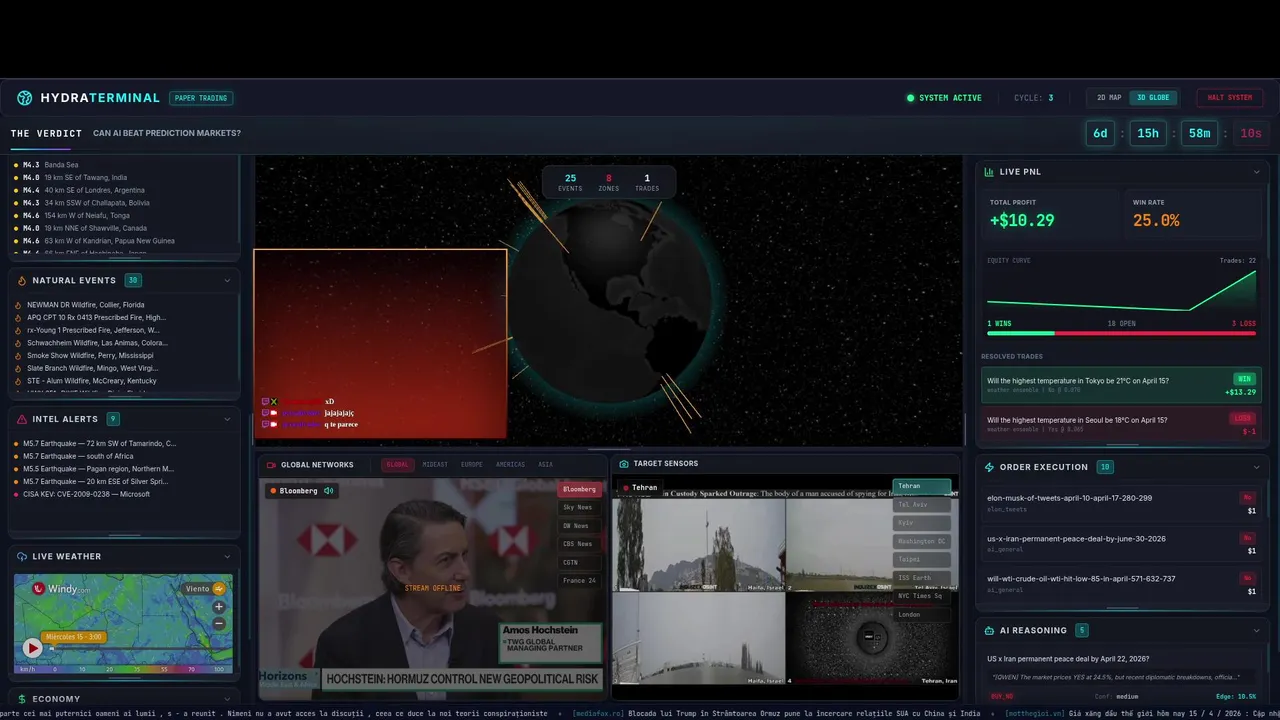The height and width of the screenshot is (720, 1280).
Task: Click the NEWMAN DR Wildfire flame icon
Action: point(18,305)
